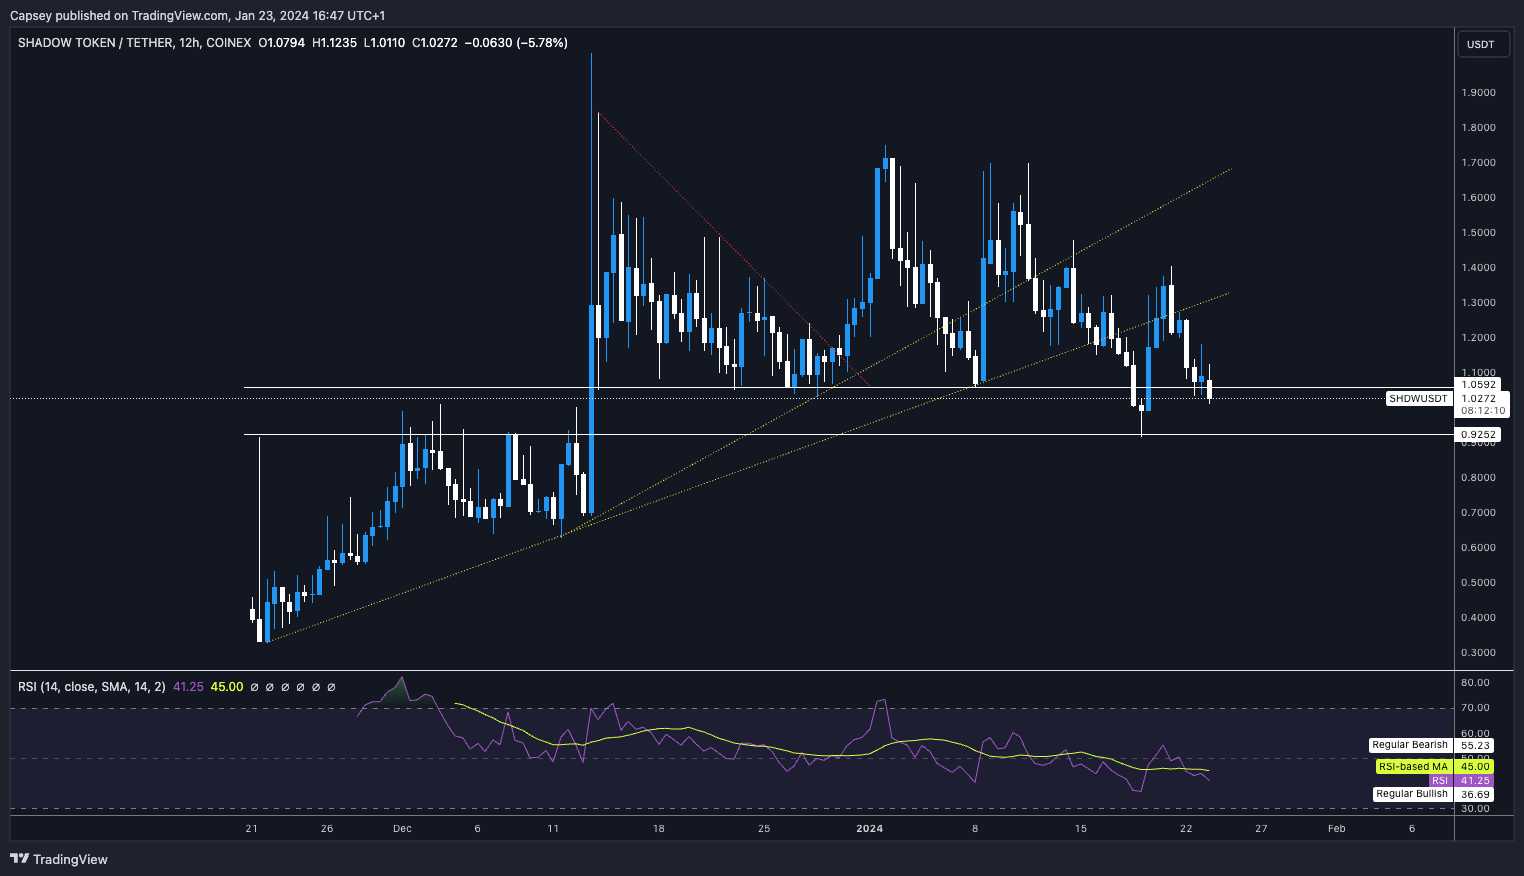The image size is (1524, 876).
Task: Click the current price 1.0272 tag
Action: click(1478, 398)
